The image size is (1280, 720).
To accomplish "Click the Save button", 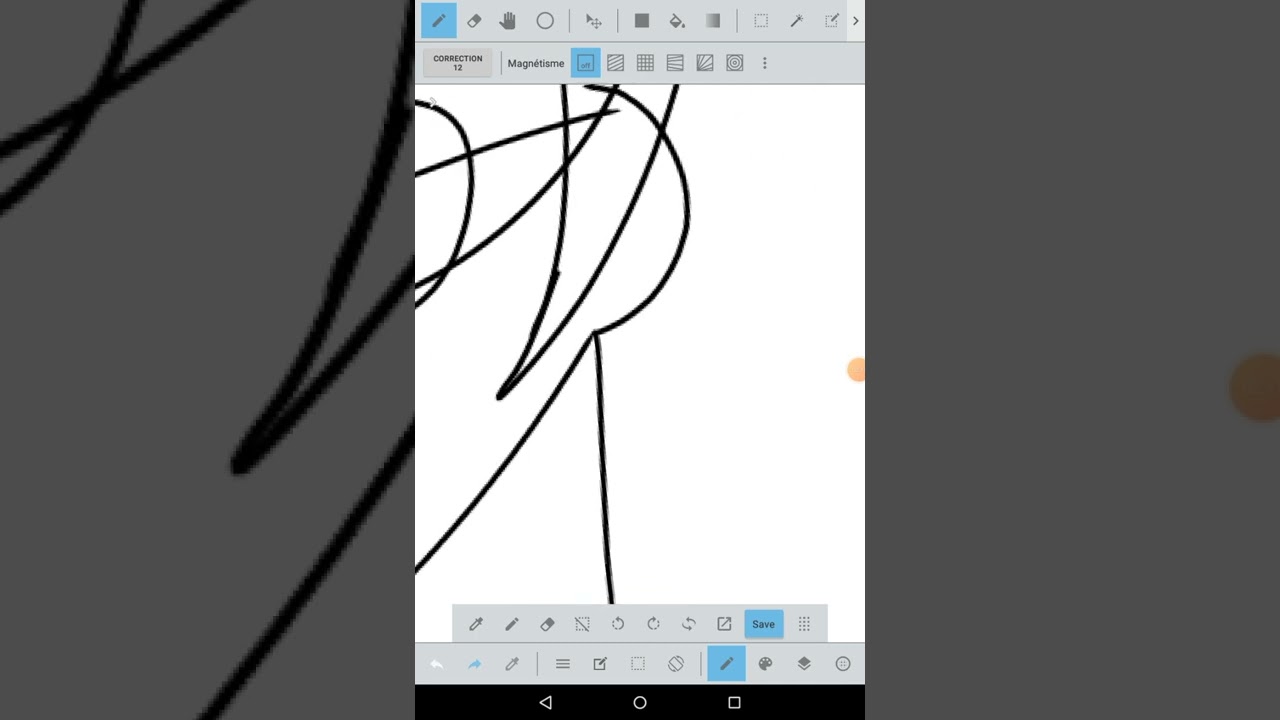I will (763, 624).
